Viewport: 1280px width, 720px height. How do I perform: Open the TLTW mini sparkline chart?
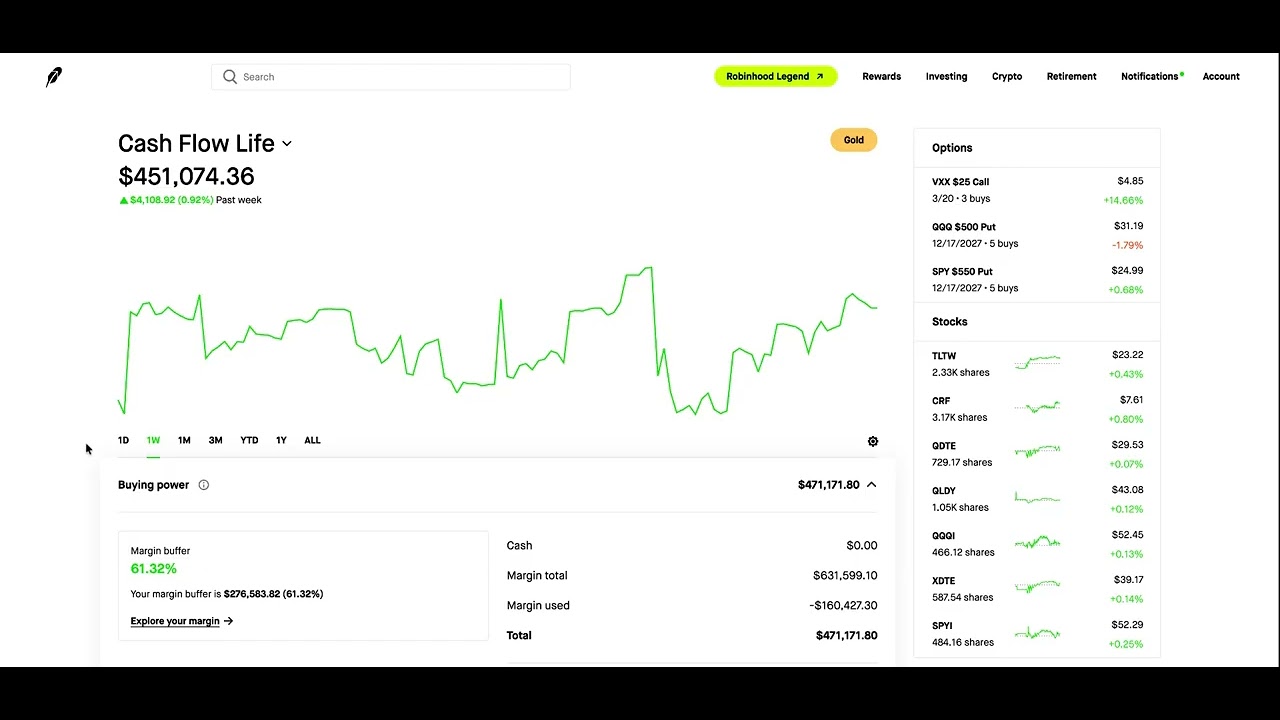[x=1037, y=362]
